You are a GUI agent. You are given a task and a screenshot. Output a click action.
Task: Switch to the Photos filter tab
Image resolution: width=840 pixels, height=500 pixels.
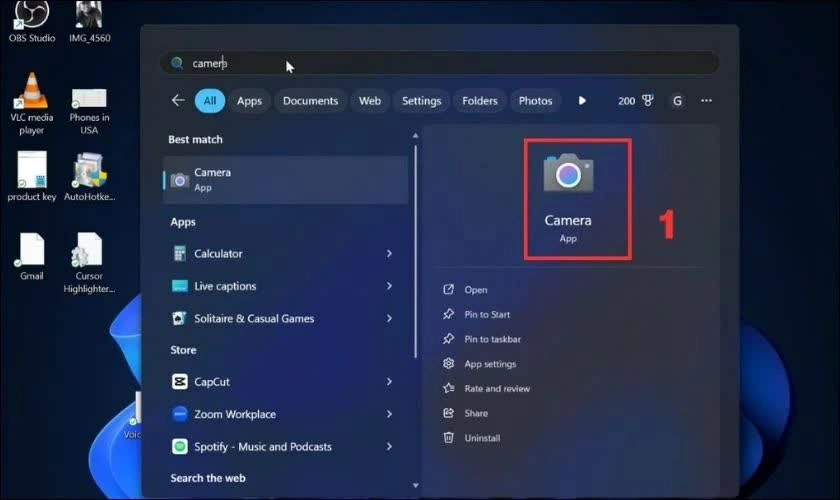[535, 101]
